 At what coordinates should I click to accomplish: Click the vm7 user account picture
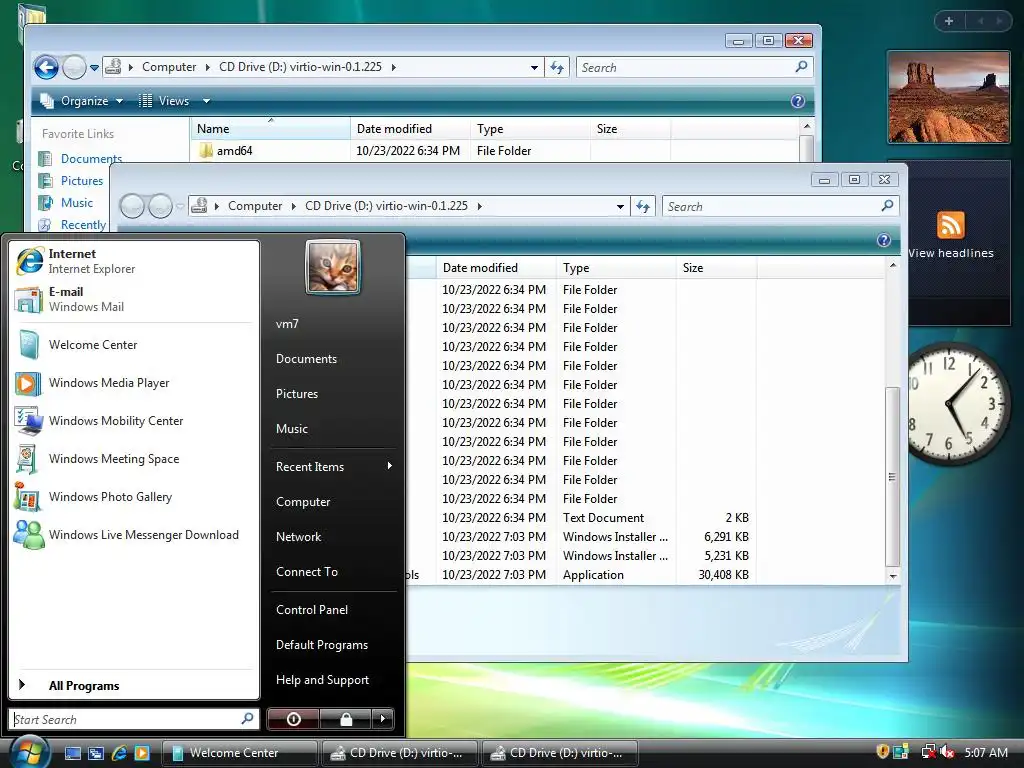(x=332, y=266)
